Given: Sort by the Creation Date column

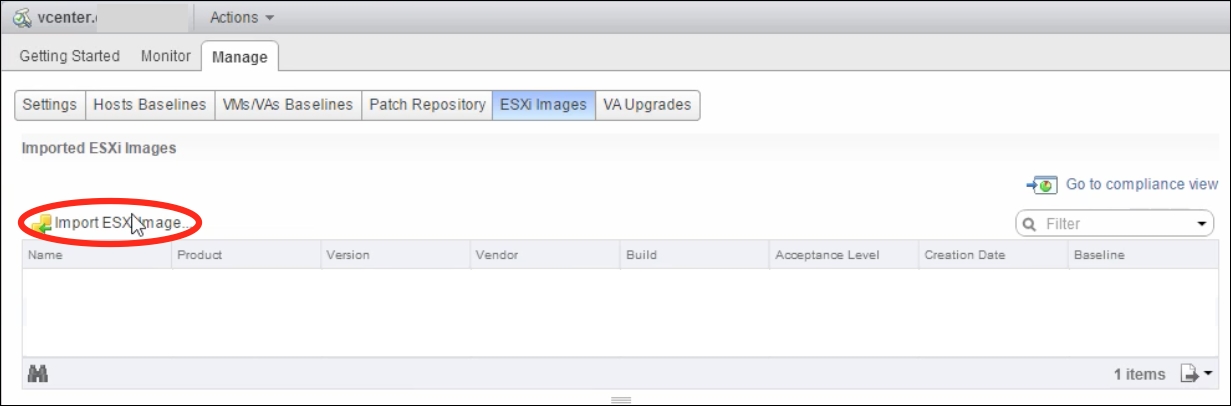Looking at the screenshot, I should click(993, 255).
